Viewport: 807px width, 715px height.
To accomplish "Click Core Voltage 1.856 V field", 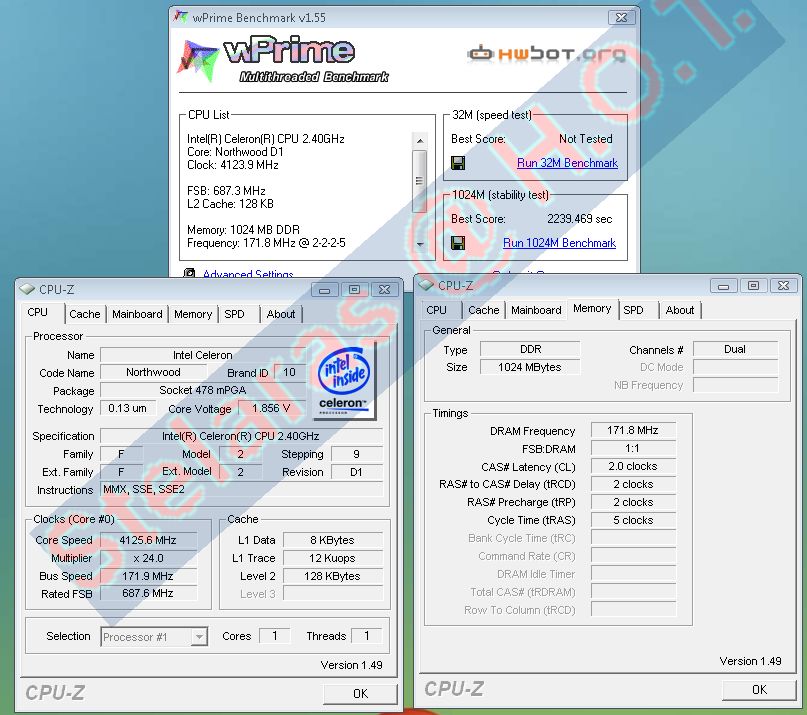I will coord(271,408).
